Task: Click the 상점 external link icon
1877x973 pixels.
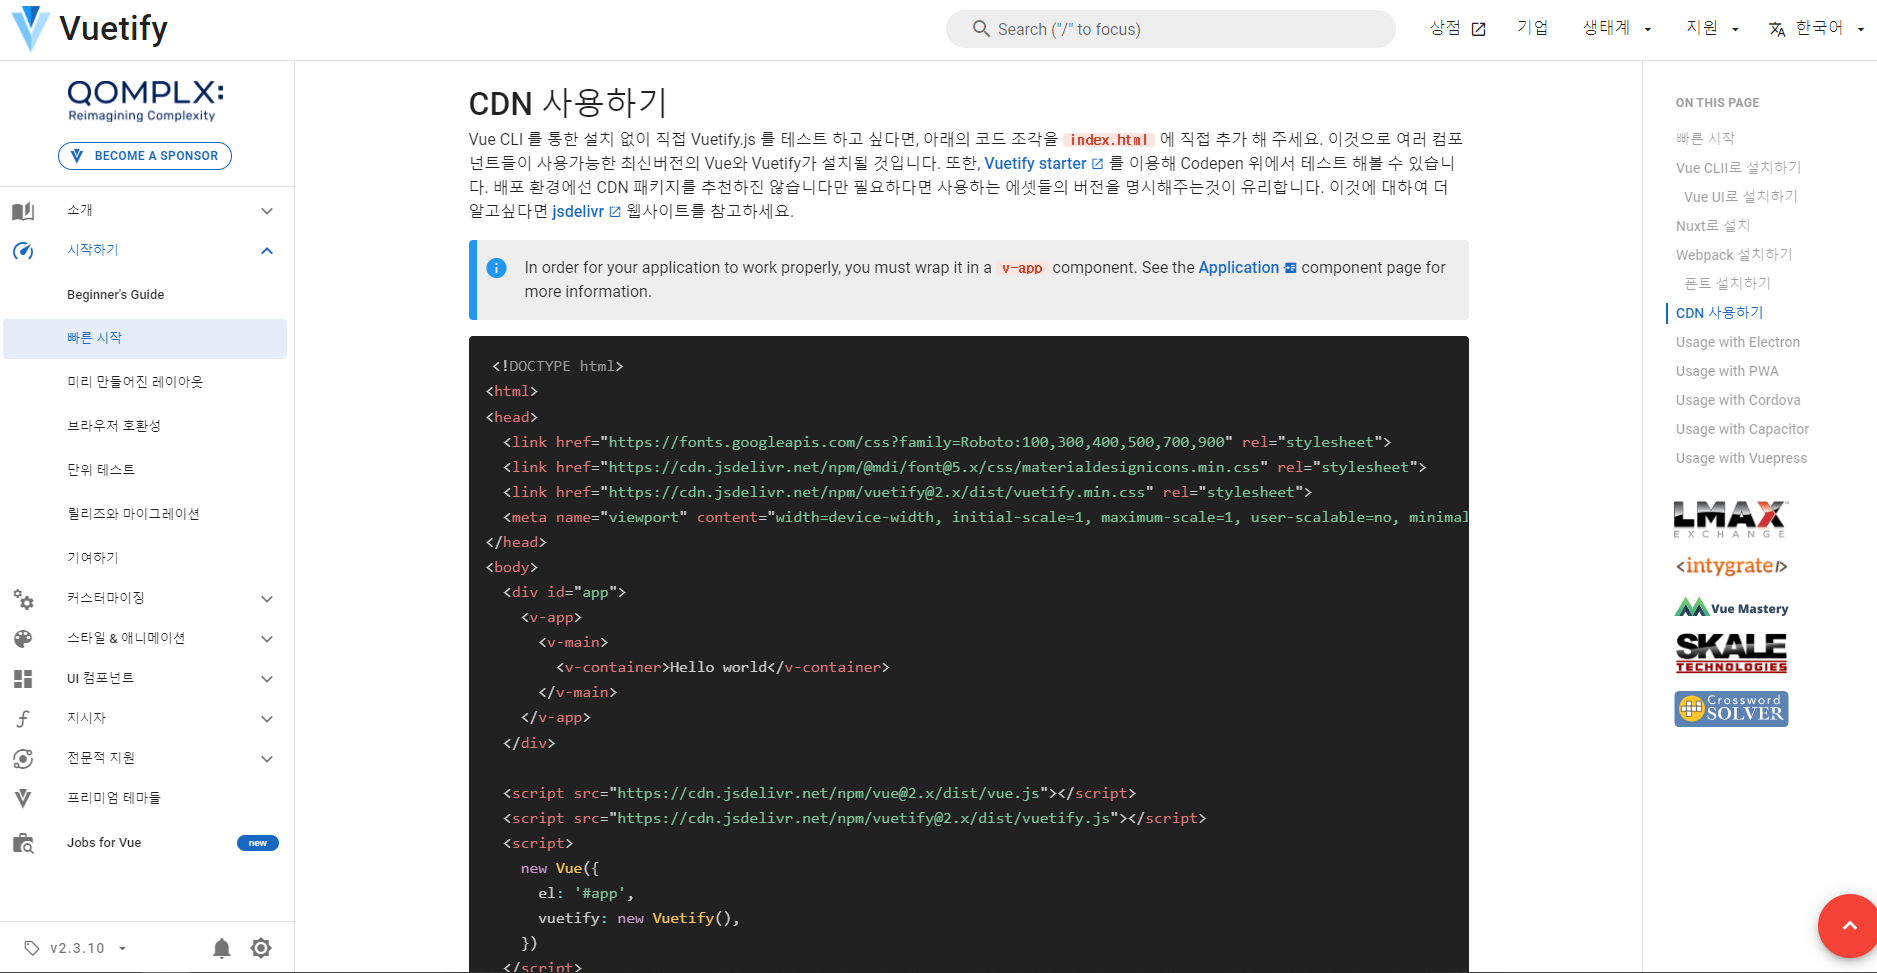Action: tap(1479, 29)
